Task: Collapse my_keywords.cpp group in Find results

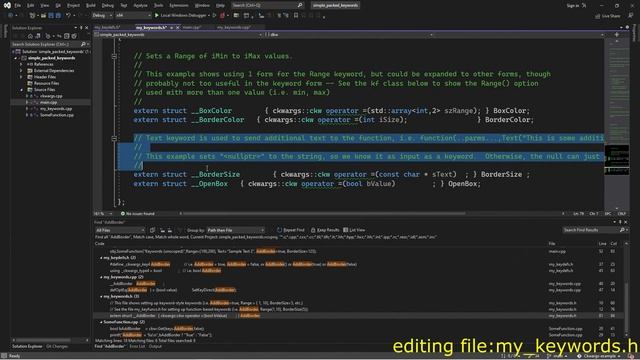Action: (x=101, y=277)
